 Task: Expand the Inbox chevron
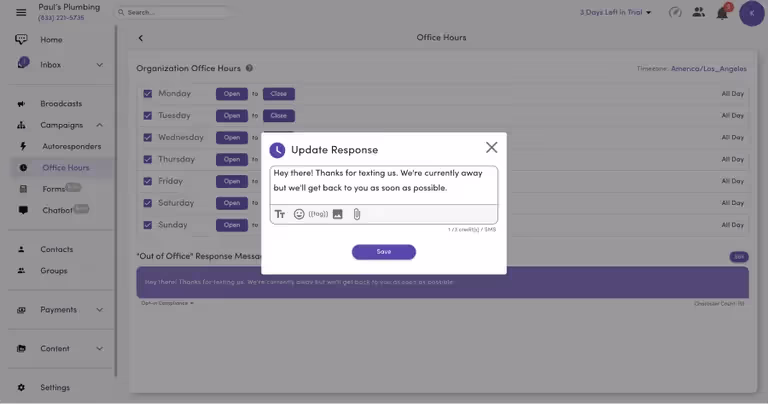(99, 65)
